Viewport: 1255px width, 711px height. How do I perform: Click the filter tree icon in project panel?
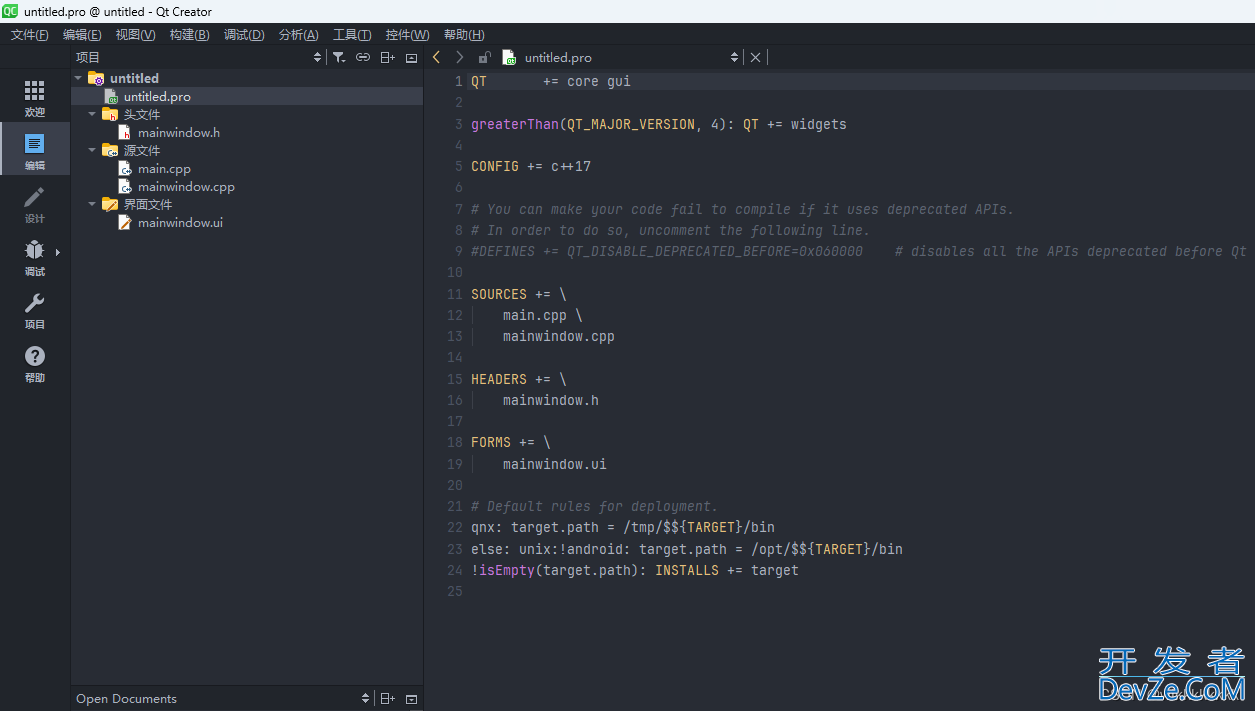tap(339, 58)
